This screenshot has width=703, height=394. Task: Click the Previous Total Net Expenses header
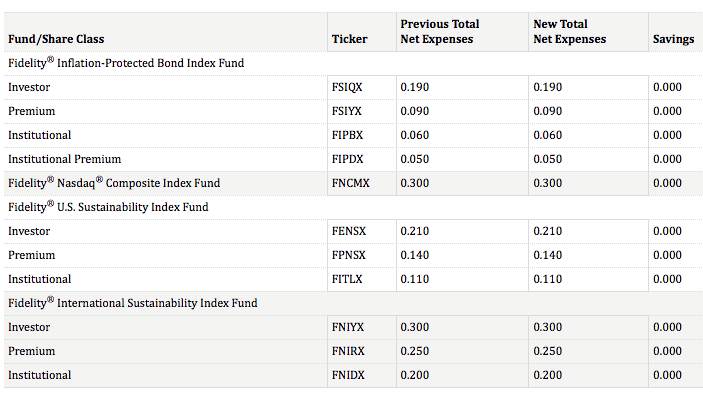pyautogui.click(x=440, y=32)
